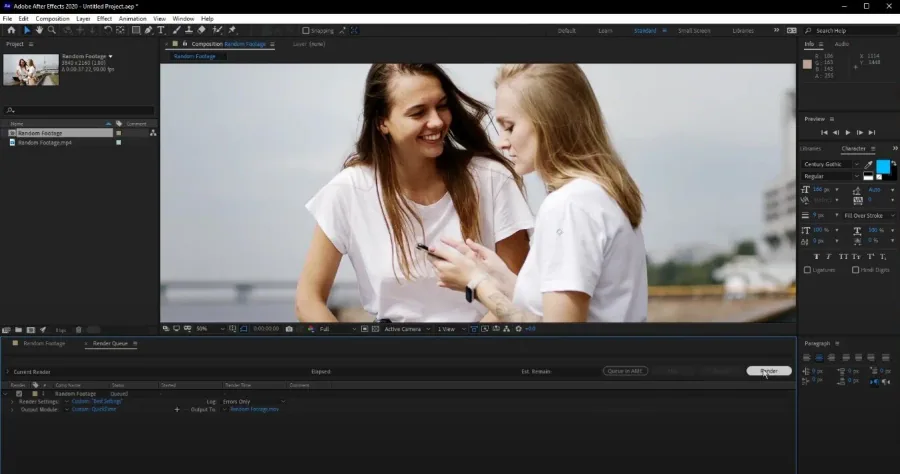The width and height of the screenshot is (900, 474).
Task: Select the Zoom magnifier tool
Action: click(52, 30)
